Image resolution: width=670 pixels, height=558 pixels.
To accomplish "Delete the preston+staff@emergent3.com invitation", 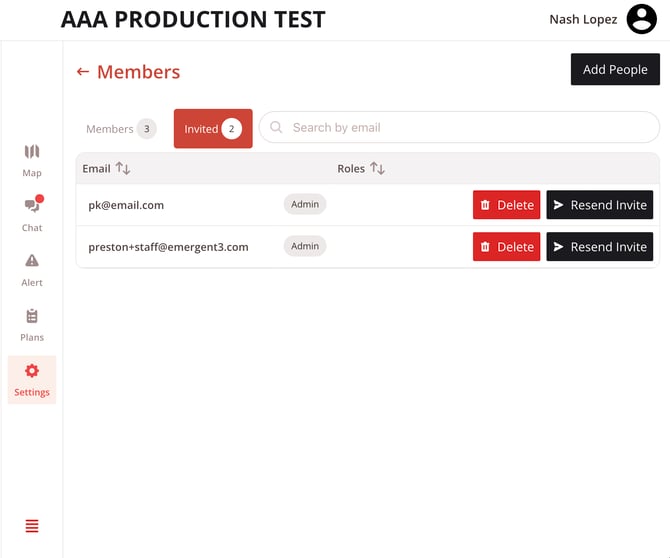I will 506,247.
